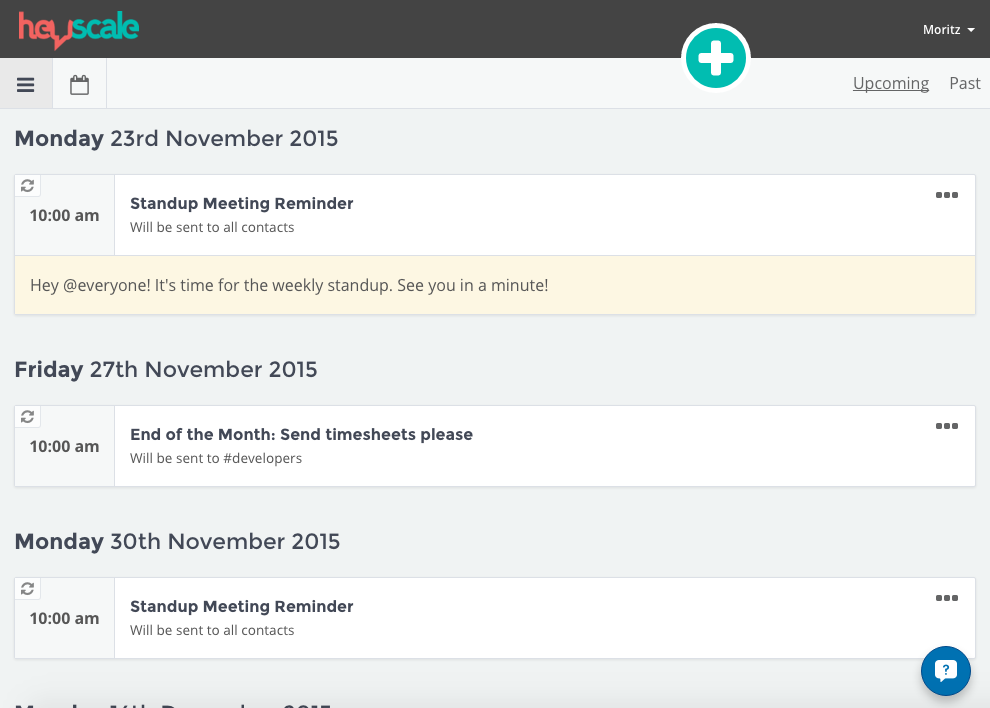Switch to the list view icon

26,85
